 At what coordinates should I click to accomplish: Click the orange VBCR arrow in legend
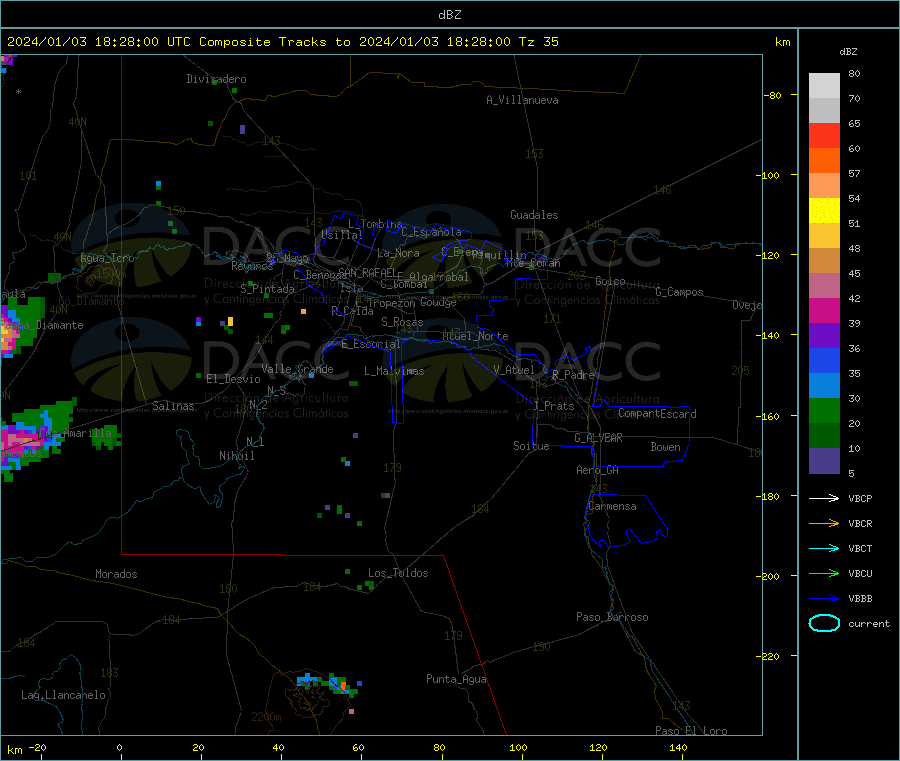point(824,523)
